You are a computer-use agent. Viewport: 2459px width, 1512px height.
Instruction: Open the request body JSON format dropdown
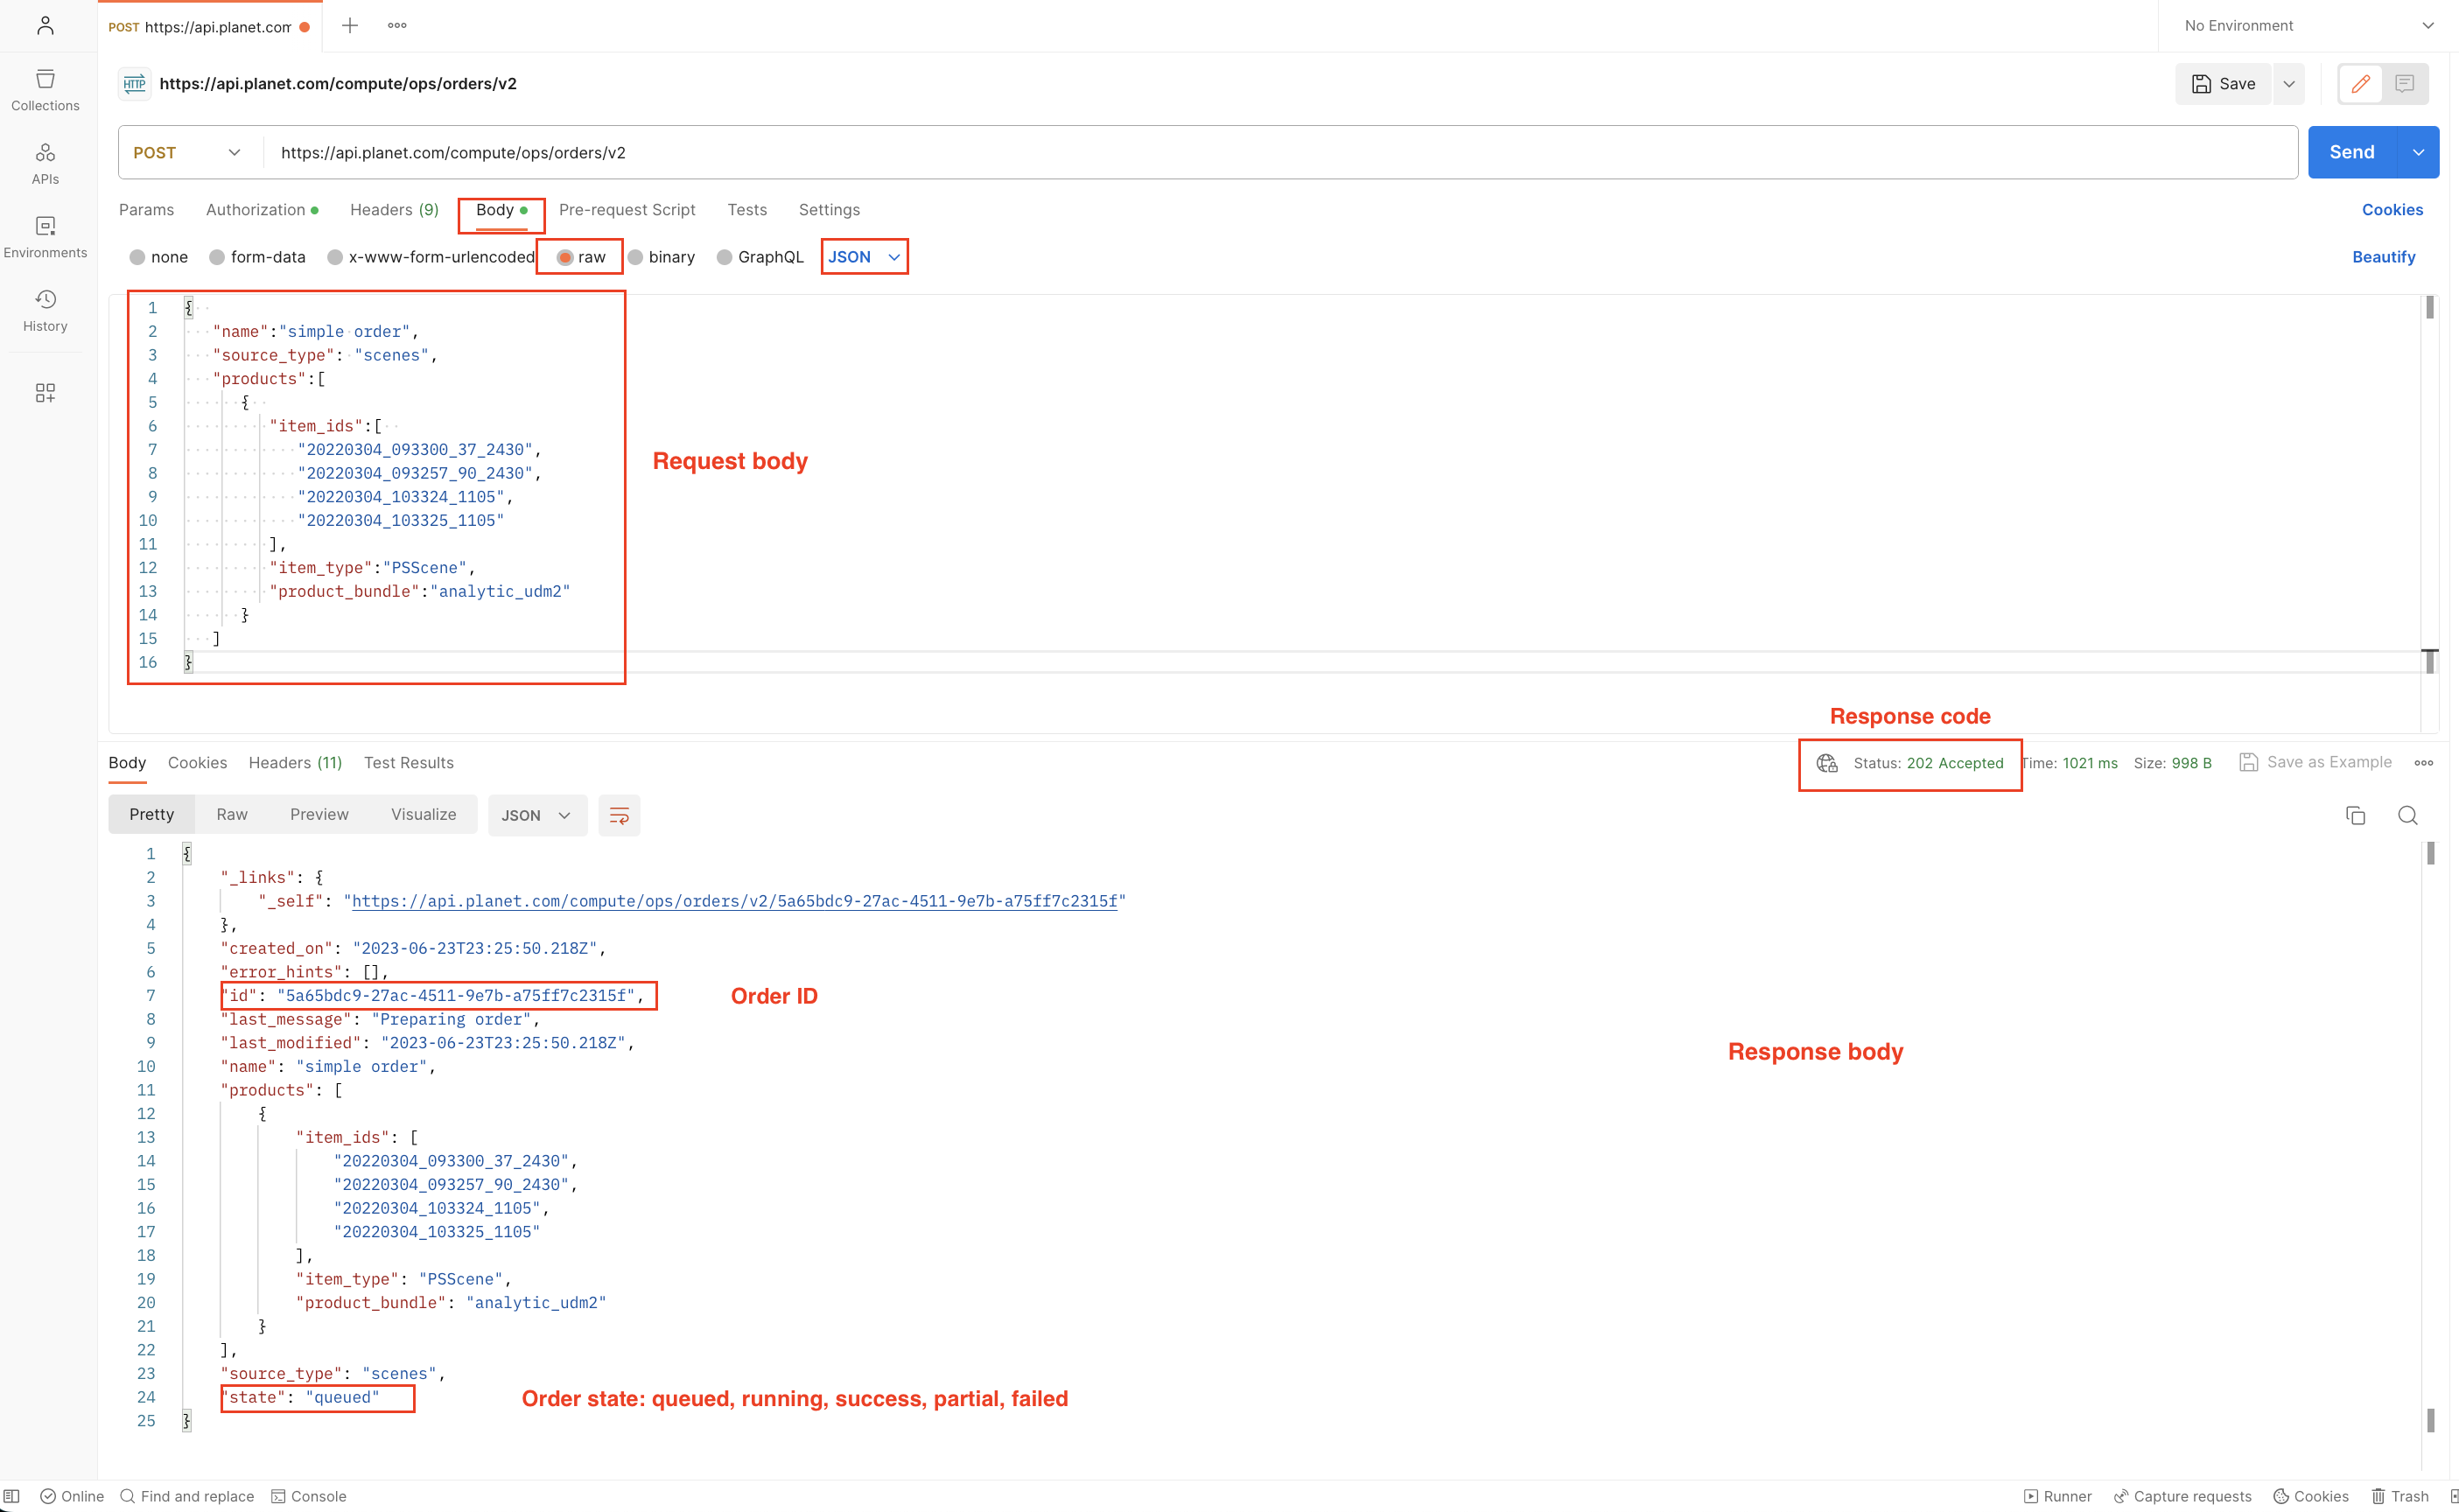coord(864,257)
